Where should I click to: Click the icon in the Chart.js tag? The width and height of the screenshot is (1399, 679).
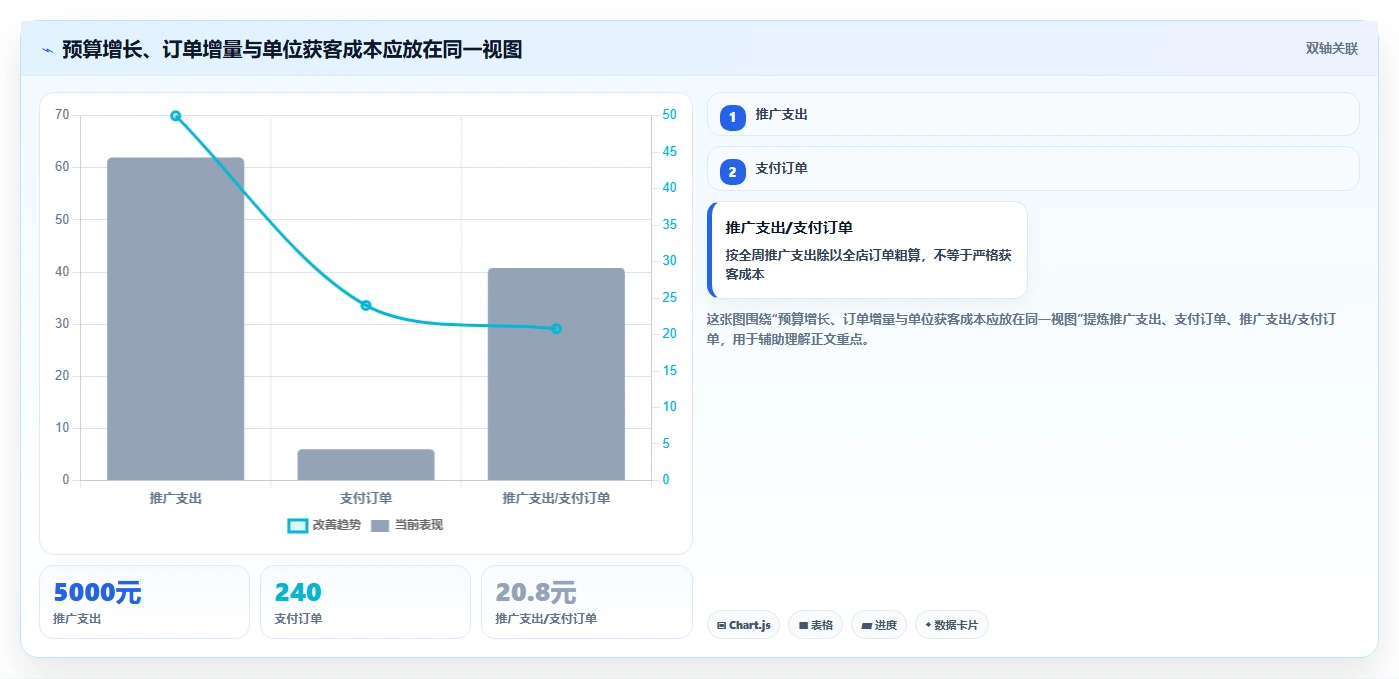[721, 626]
